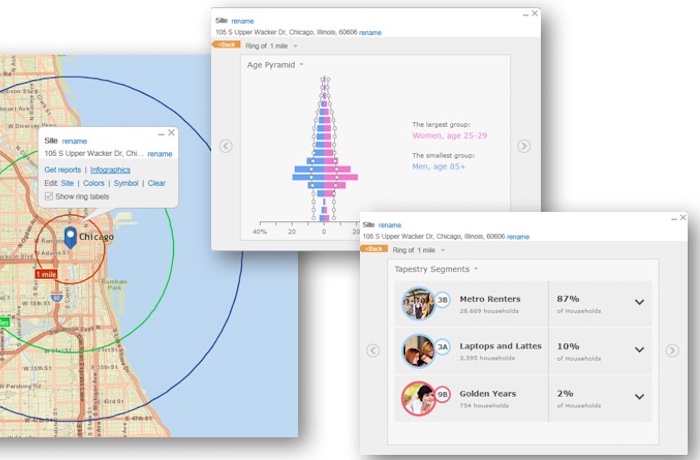Click the Get reports link
700x460 pixels.
[x=62, y=170]
